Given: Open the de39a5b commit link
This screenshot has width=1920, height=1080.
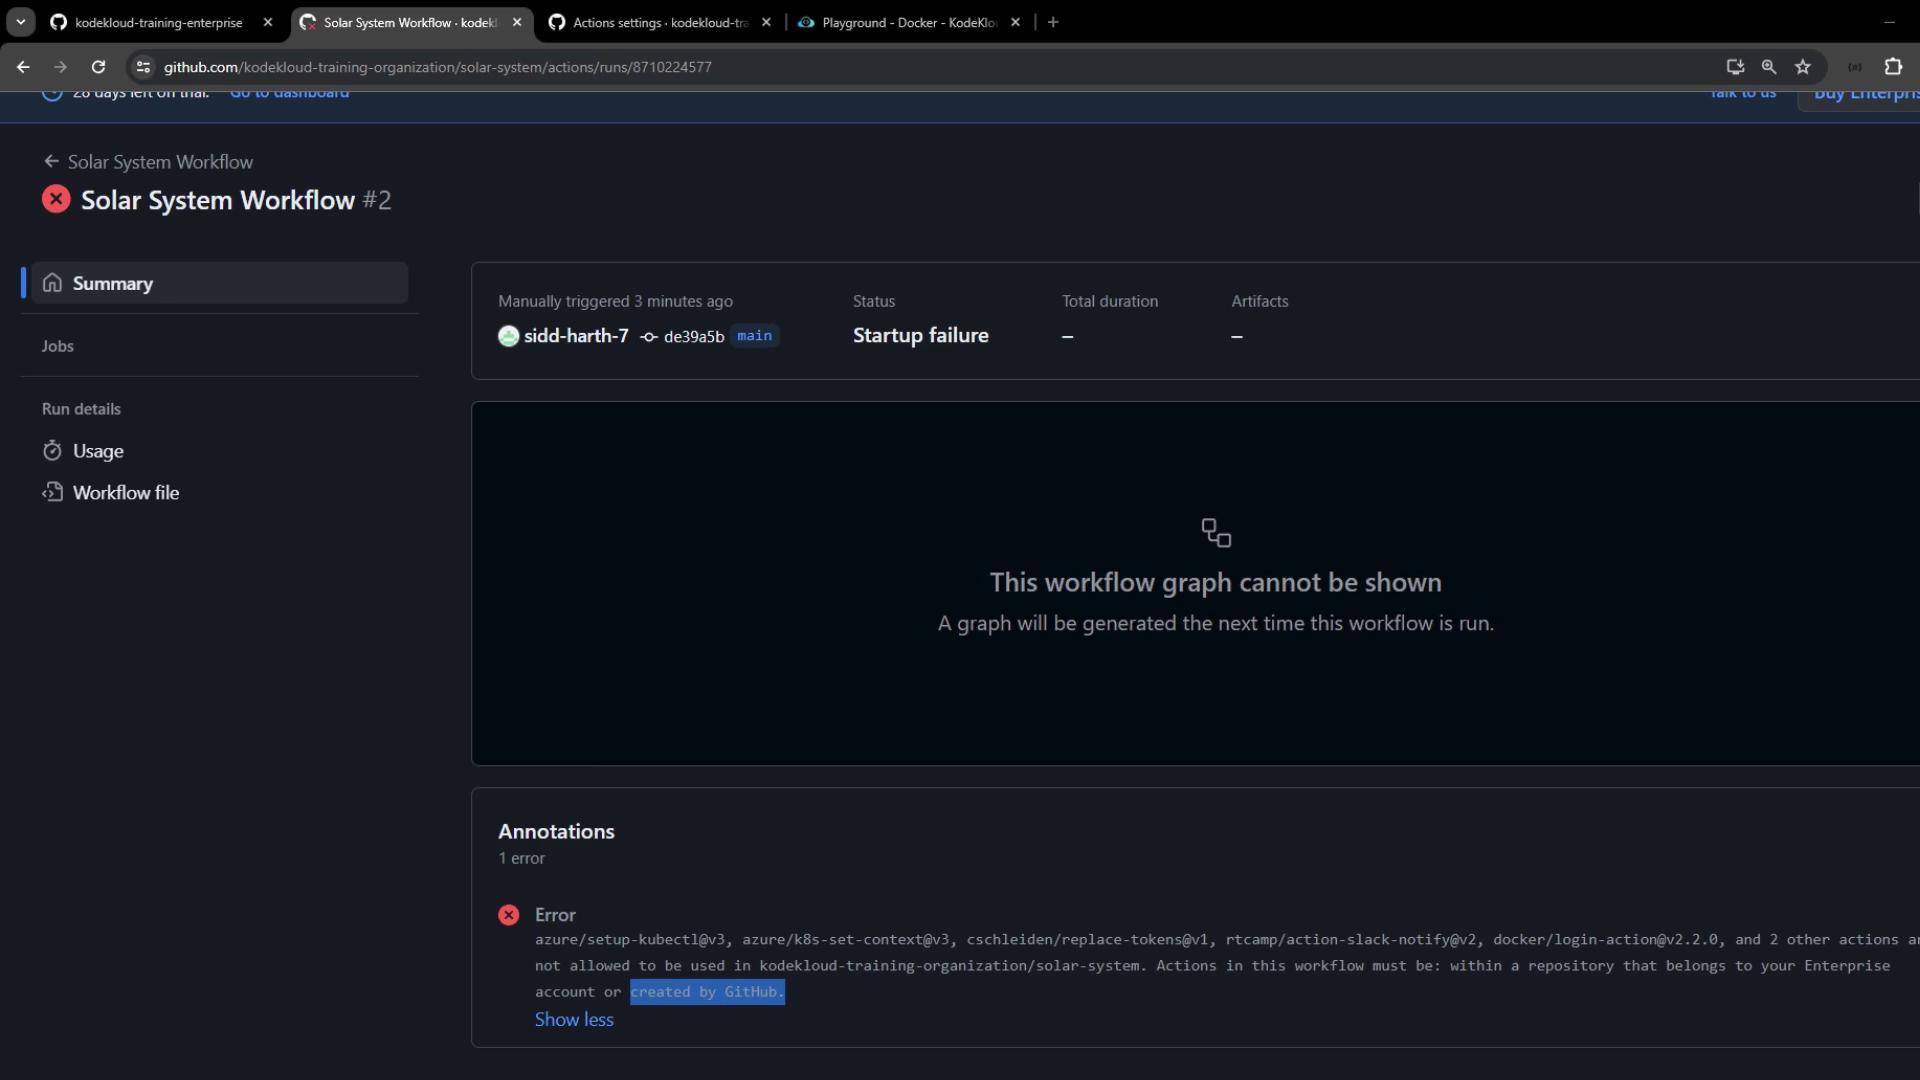Looking at the screenshot, I should click(x=693, y=337).
